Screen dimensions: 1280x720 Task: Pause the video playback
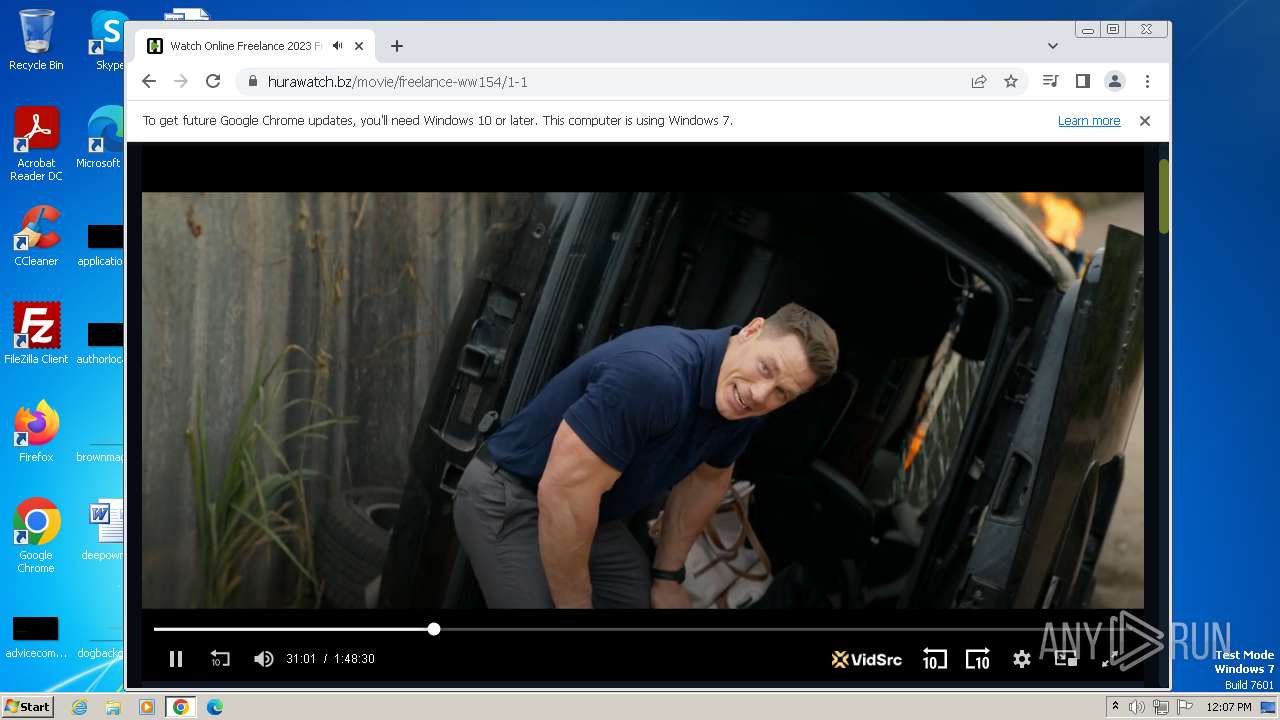click(x=176, y=659)
